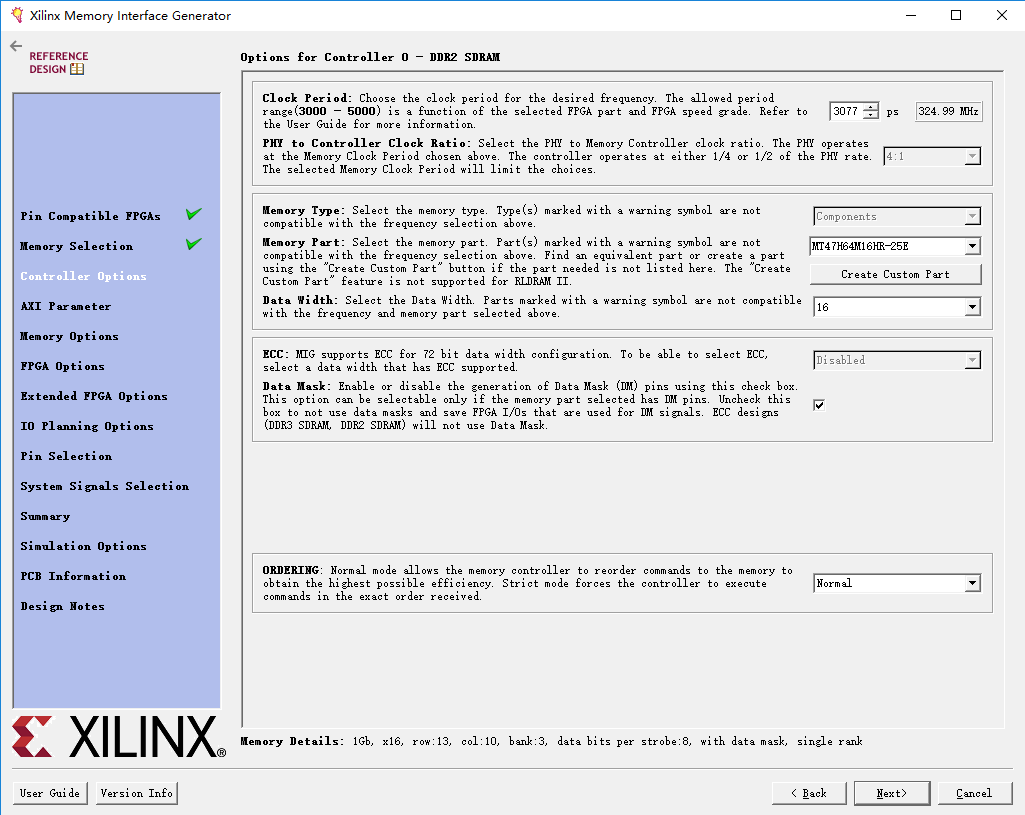The width and height of the screenshot is (1025, 815).
Task: Open Memory Options in the sidebar
Action: (69, 336)
